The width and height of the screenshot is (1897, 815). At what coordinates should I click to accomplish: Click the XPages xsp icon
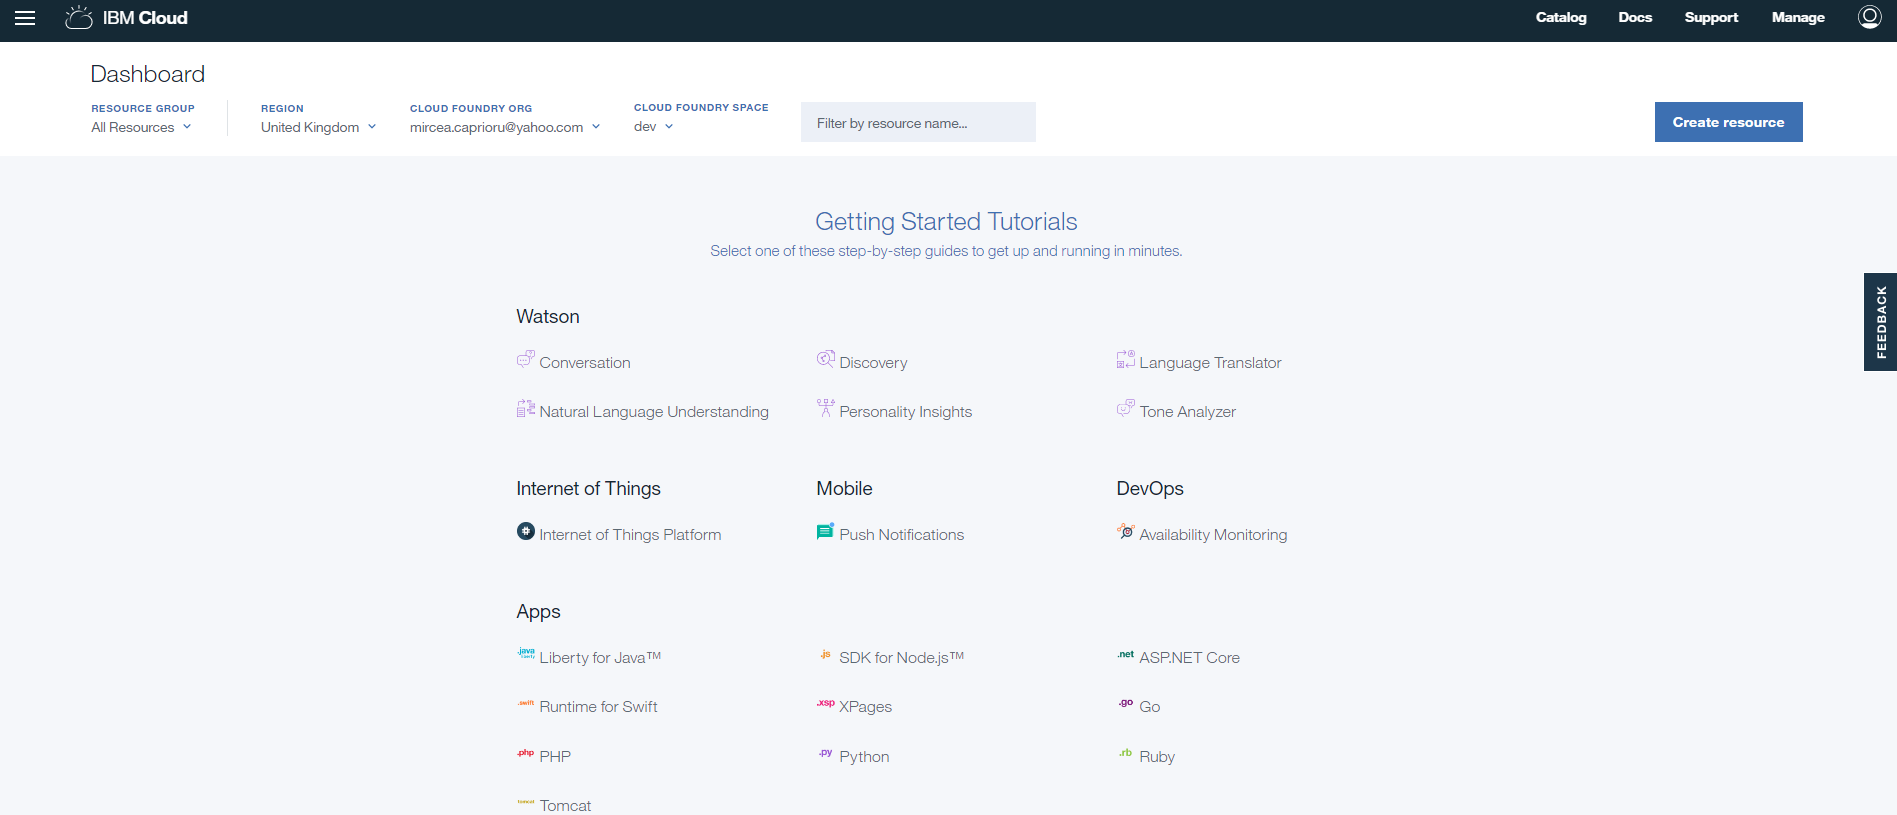click(x=826, y=703)
